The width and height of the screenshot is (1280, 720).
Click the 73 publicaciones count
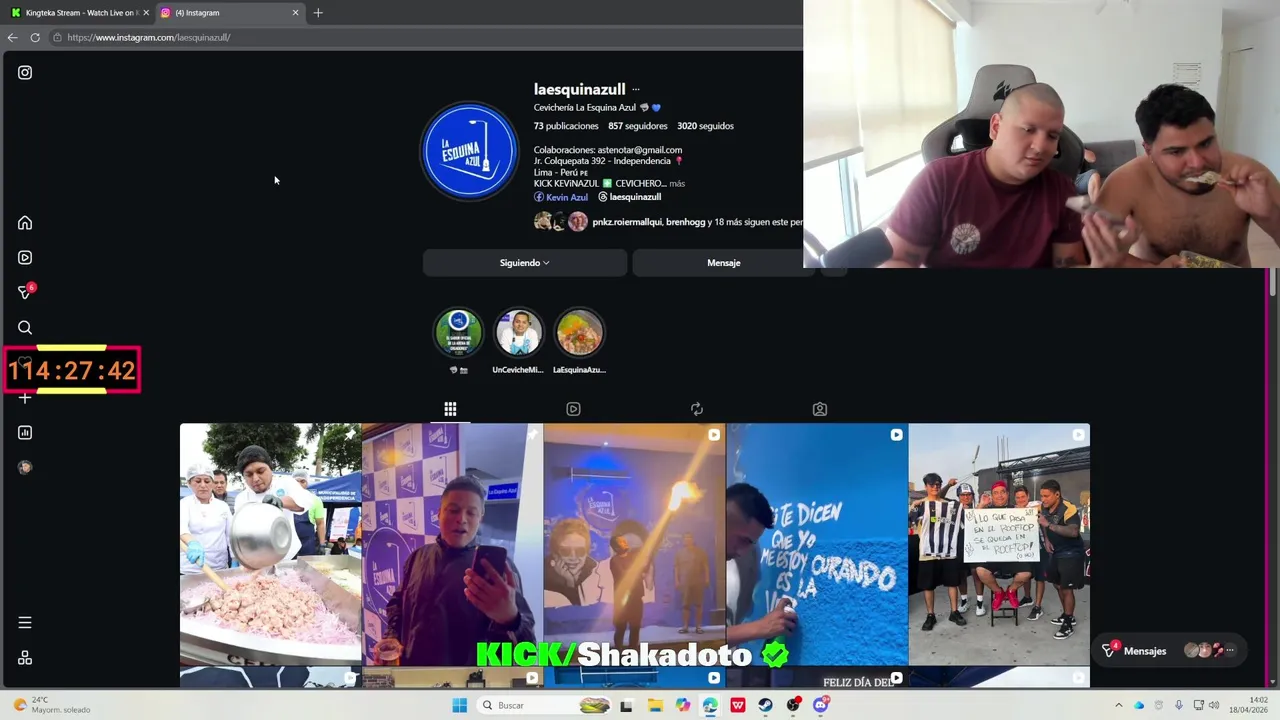click(566, 126)
